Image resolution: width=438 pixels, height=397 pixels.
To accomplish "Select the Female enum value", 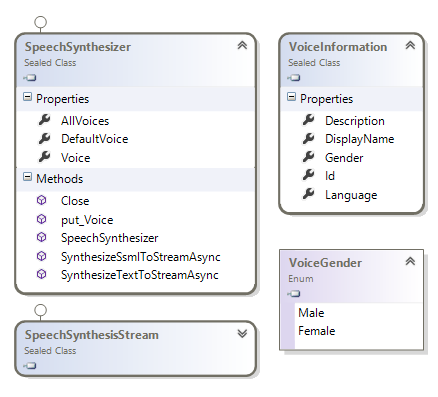I will 317,331.
